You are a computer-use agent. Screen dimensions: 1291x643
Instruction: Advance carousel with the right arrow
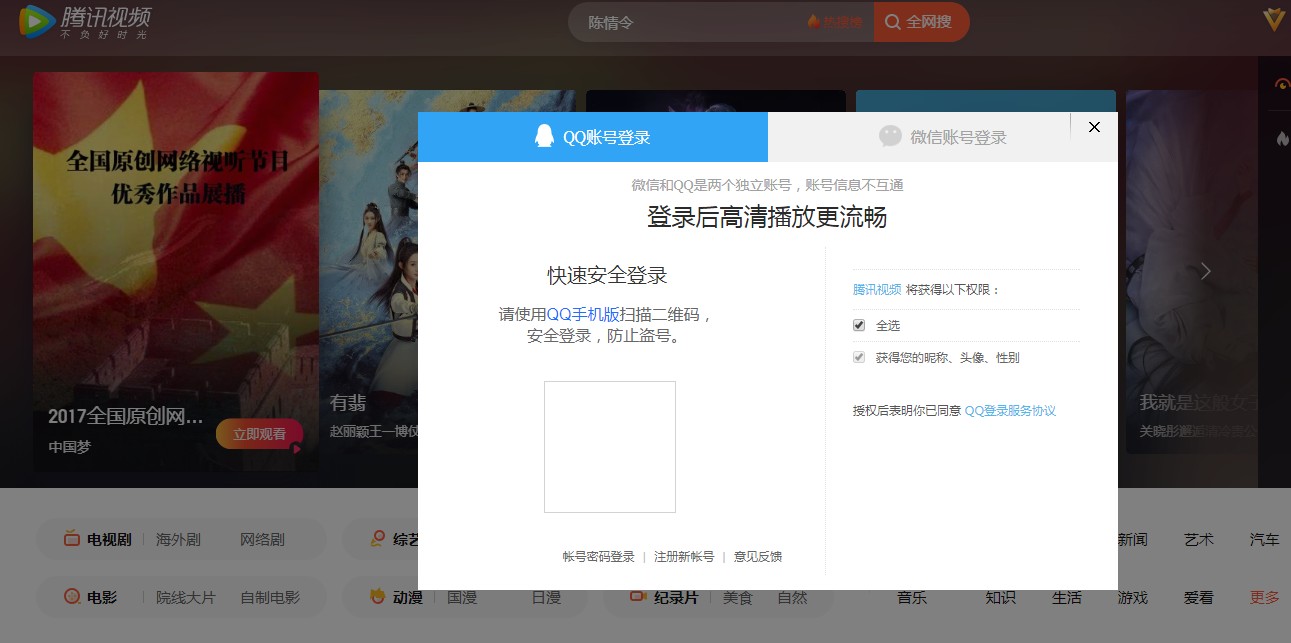click(x=1206, y=271)
